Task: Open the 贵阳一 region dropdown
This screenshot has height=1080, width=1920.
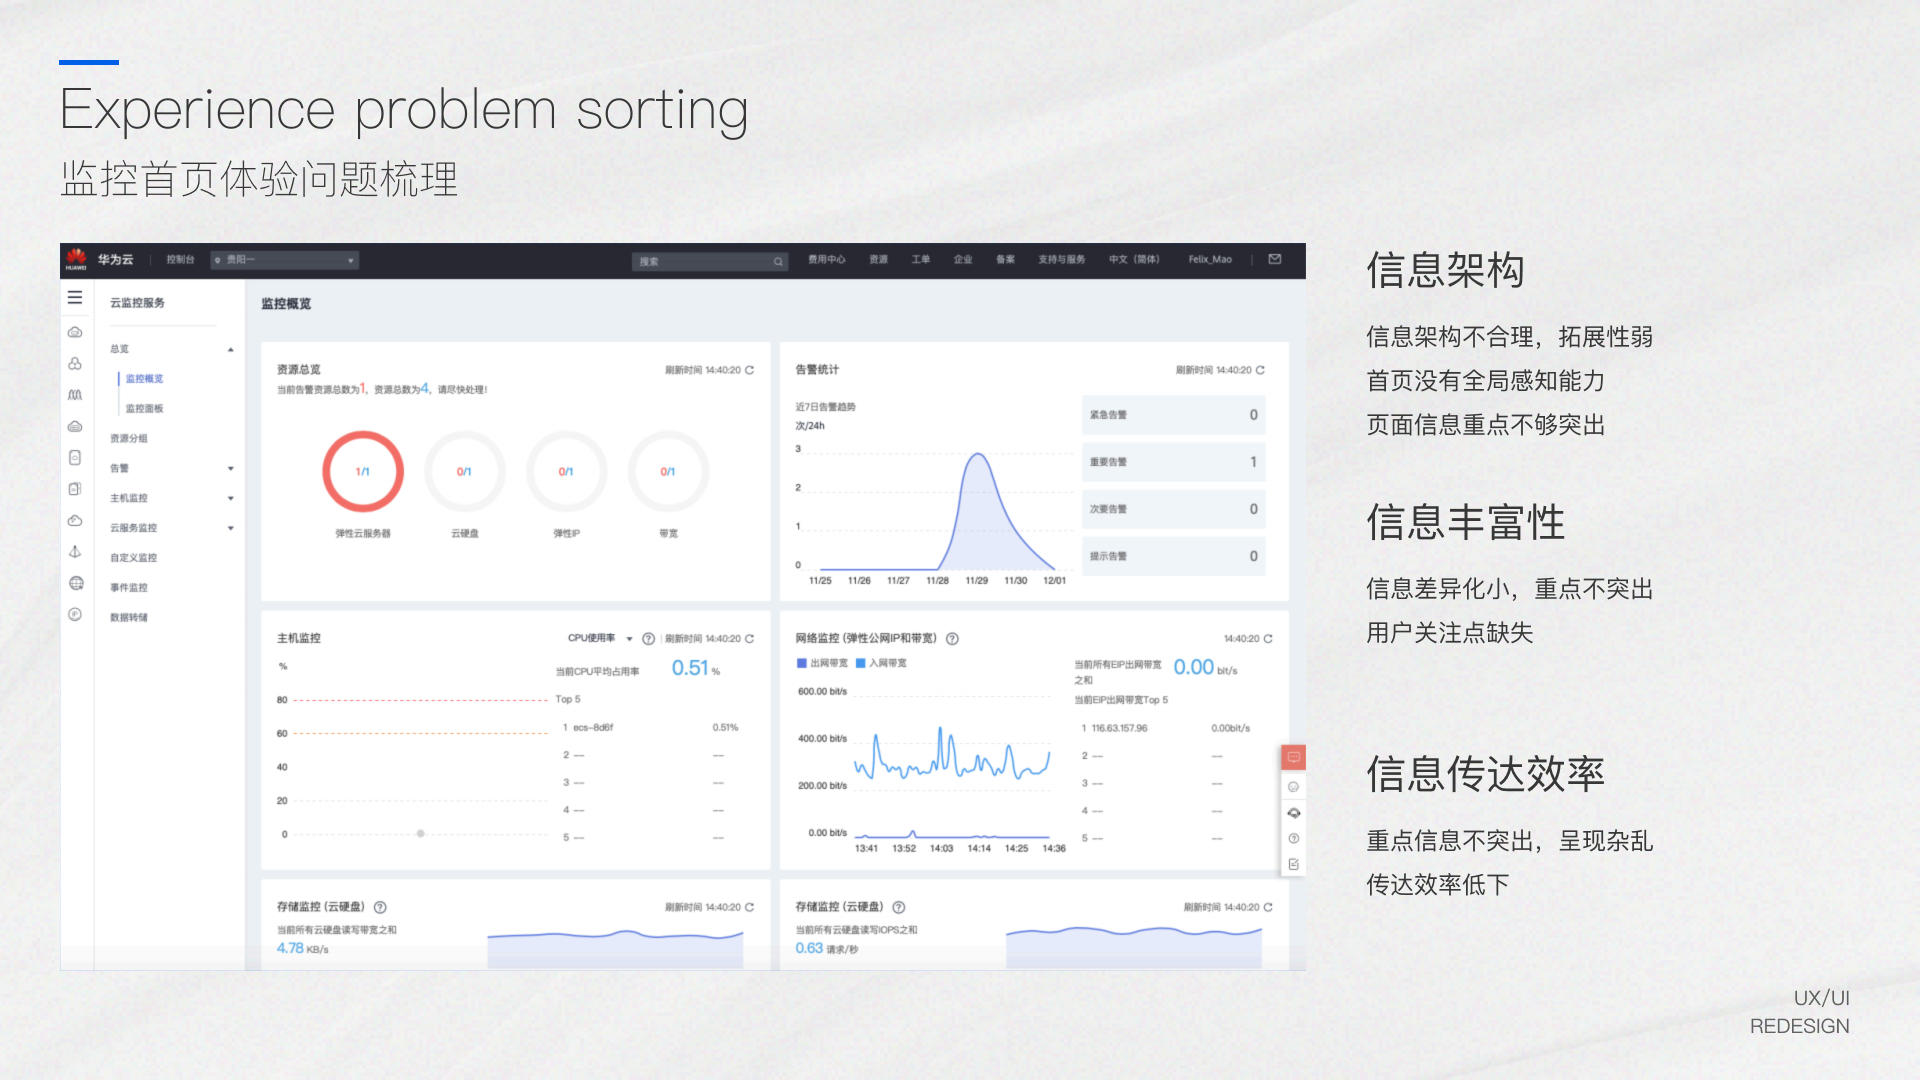Action: 285,260
